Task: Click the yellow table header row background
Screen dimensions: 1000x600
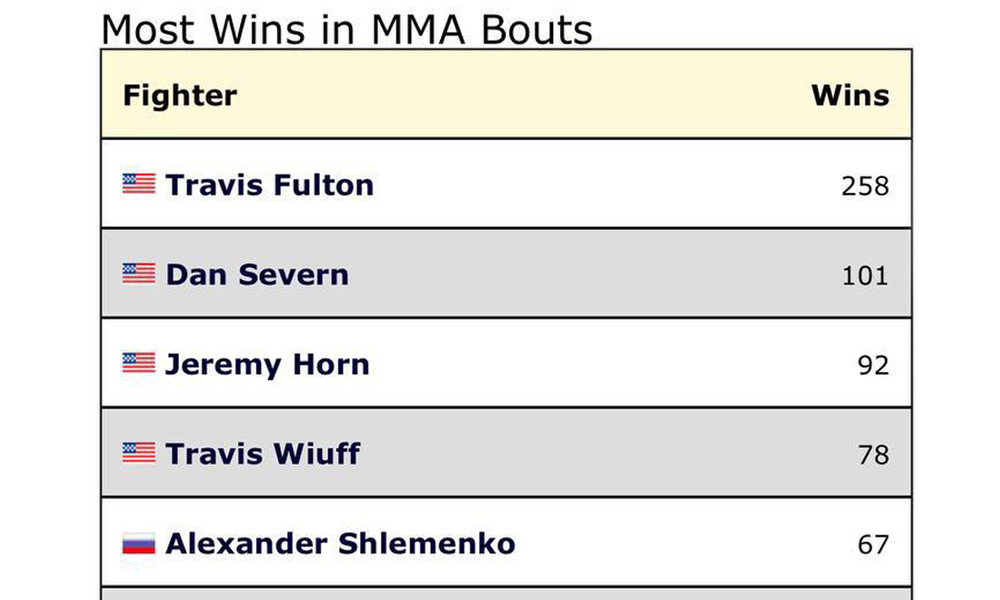Action: click(x=506, y=94)
